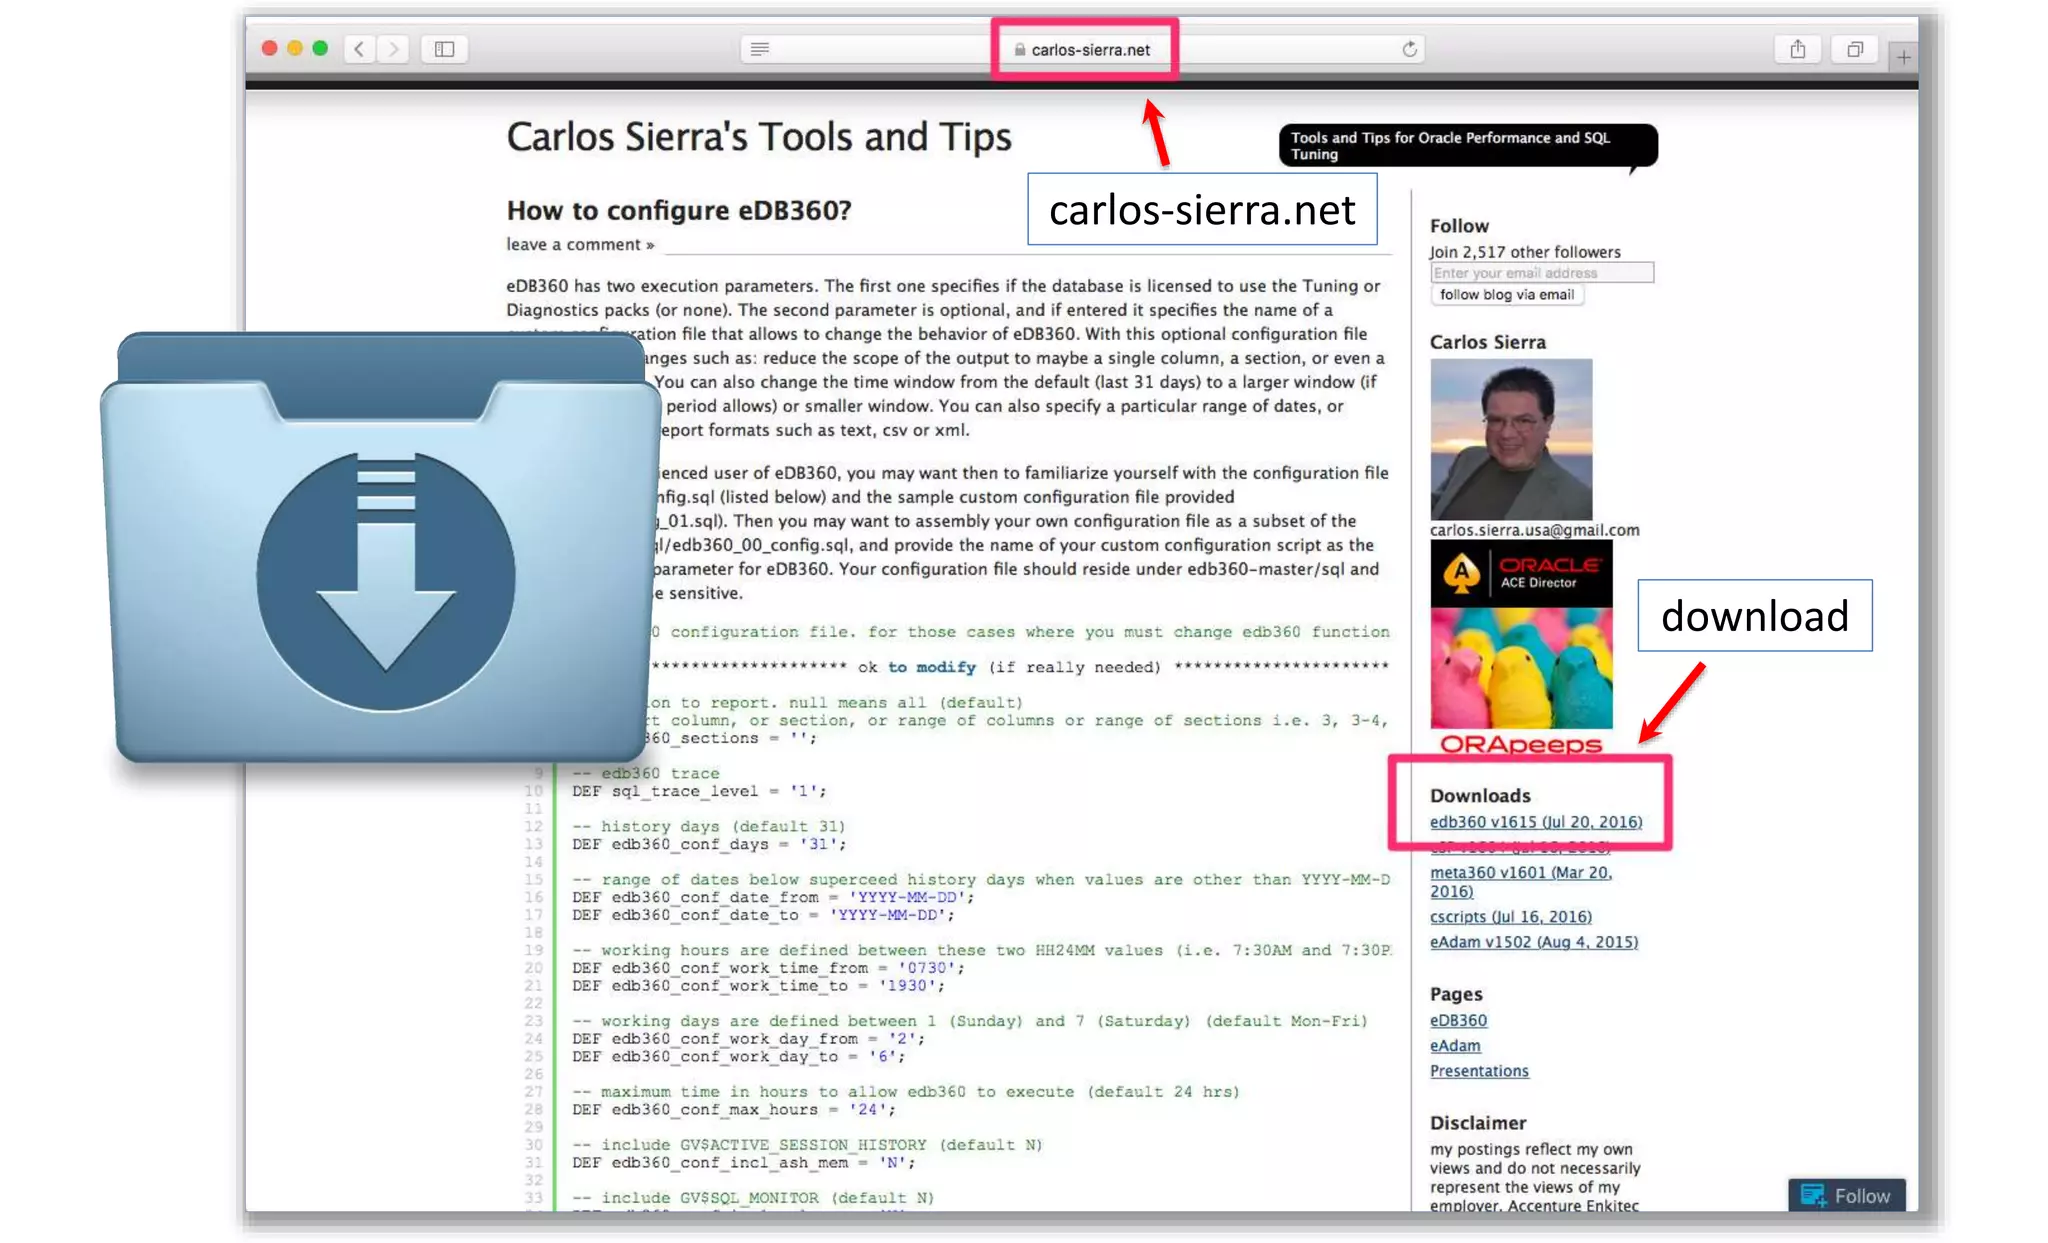This screenshot has width=2048, height=1243.
Task: Reload the page with the refresh icon
Action: point(1409,49)
